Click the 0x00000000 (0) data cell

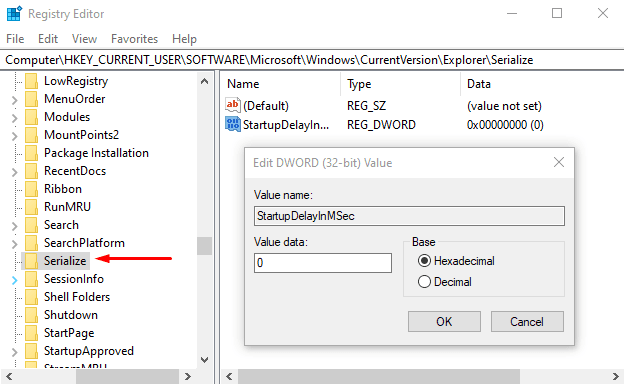click(x=505, y=125)
